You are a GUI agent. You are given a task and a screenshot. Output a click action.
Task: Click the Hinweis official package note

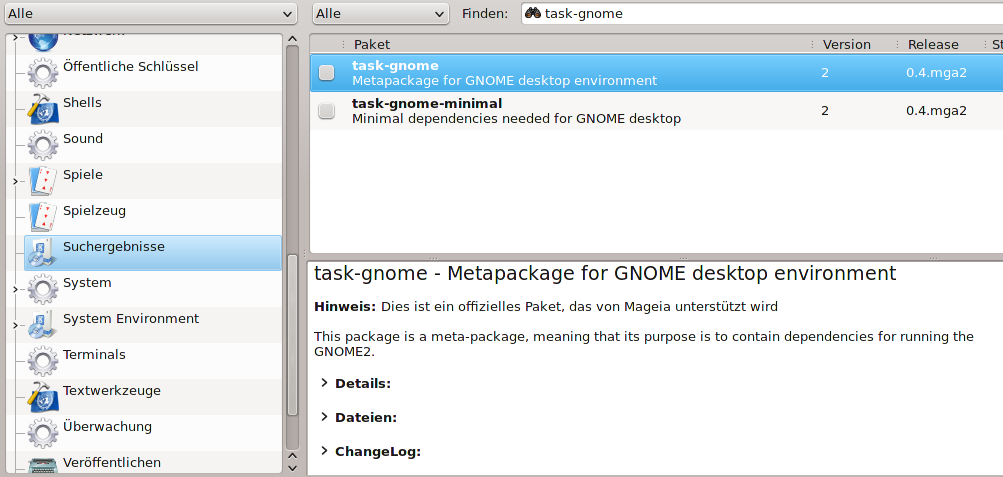(546, 307)
